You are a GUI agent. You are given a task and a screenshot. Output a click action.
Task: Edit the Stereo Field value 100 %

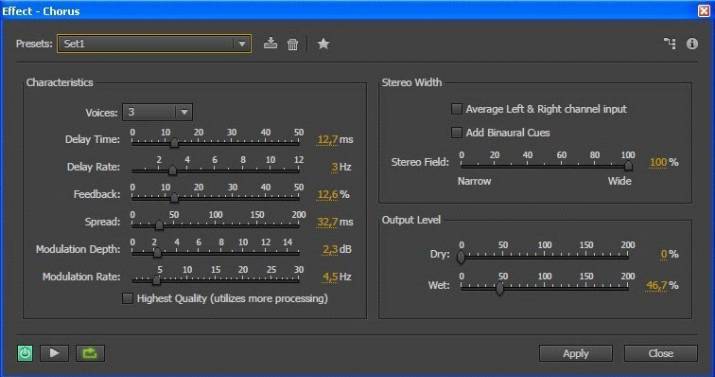pyautogui.click(x=658, y=162)
